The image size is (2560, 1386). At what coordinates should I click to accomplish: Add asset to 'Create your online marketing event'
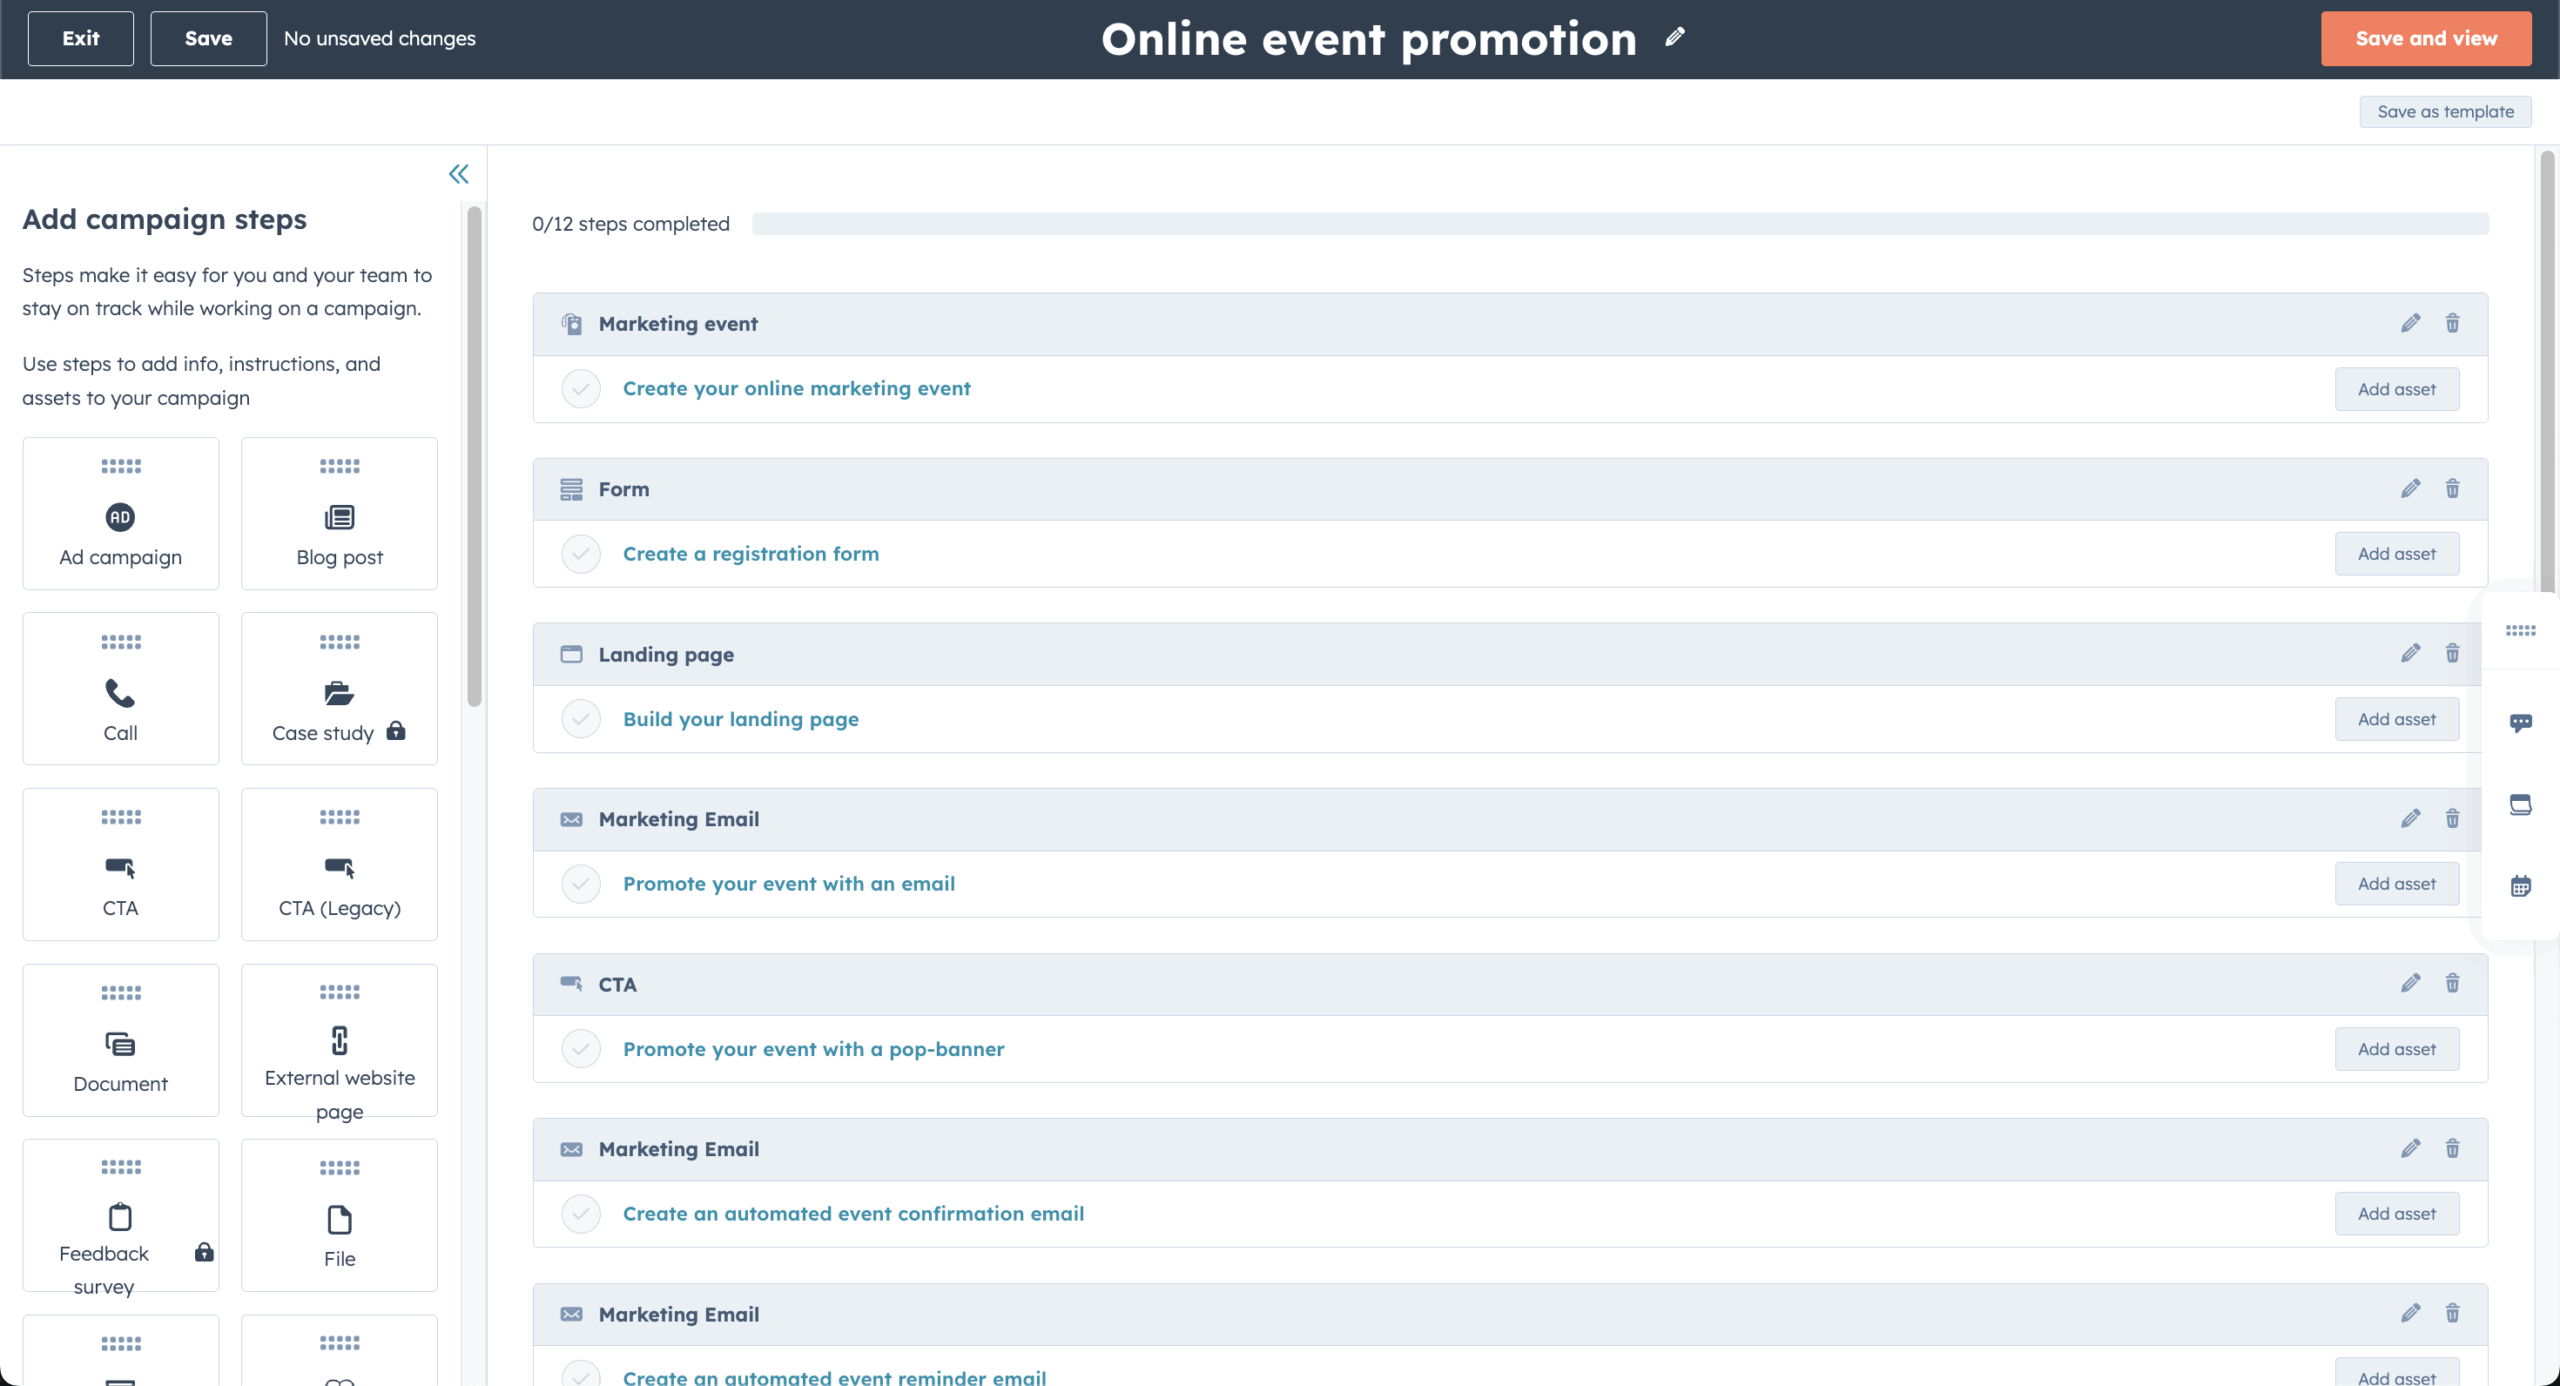tap(2397, 389)
